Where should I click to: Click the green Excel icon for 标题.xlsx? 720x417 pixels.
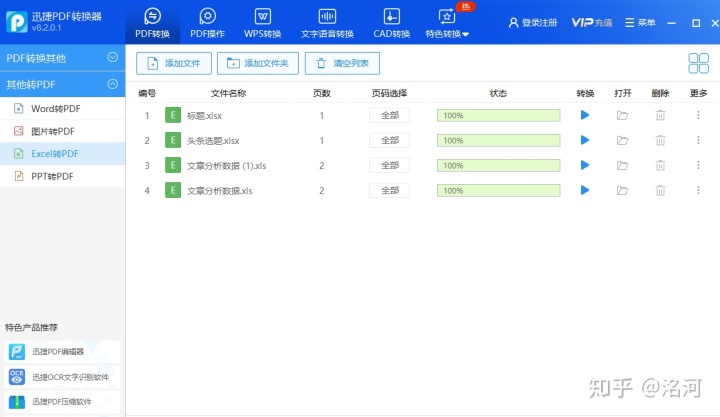[x=173, y=115]
